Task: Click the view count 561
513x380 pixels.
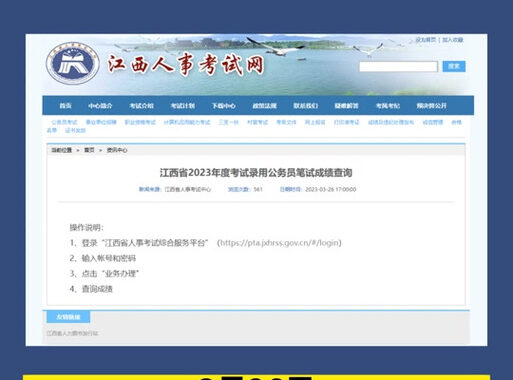Action: click(258, 189)
